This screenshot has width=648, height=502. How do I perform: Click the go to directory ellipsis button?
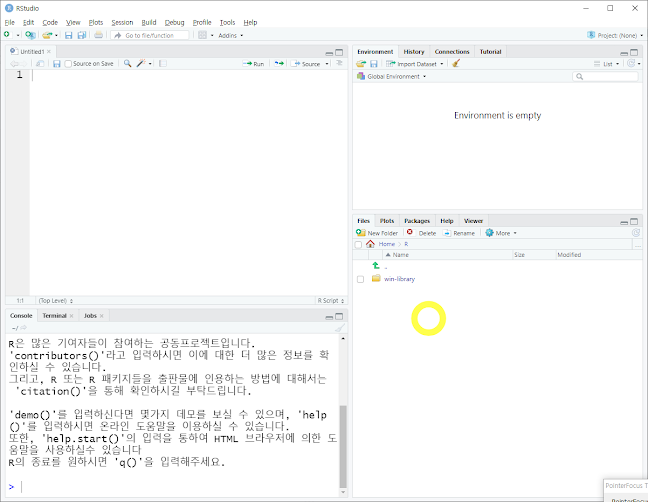tap(638, 245)
